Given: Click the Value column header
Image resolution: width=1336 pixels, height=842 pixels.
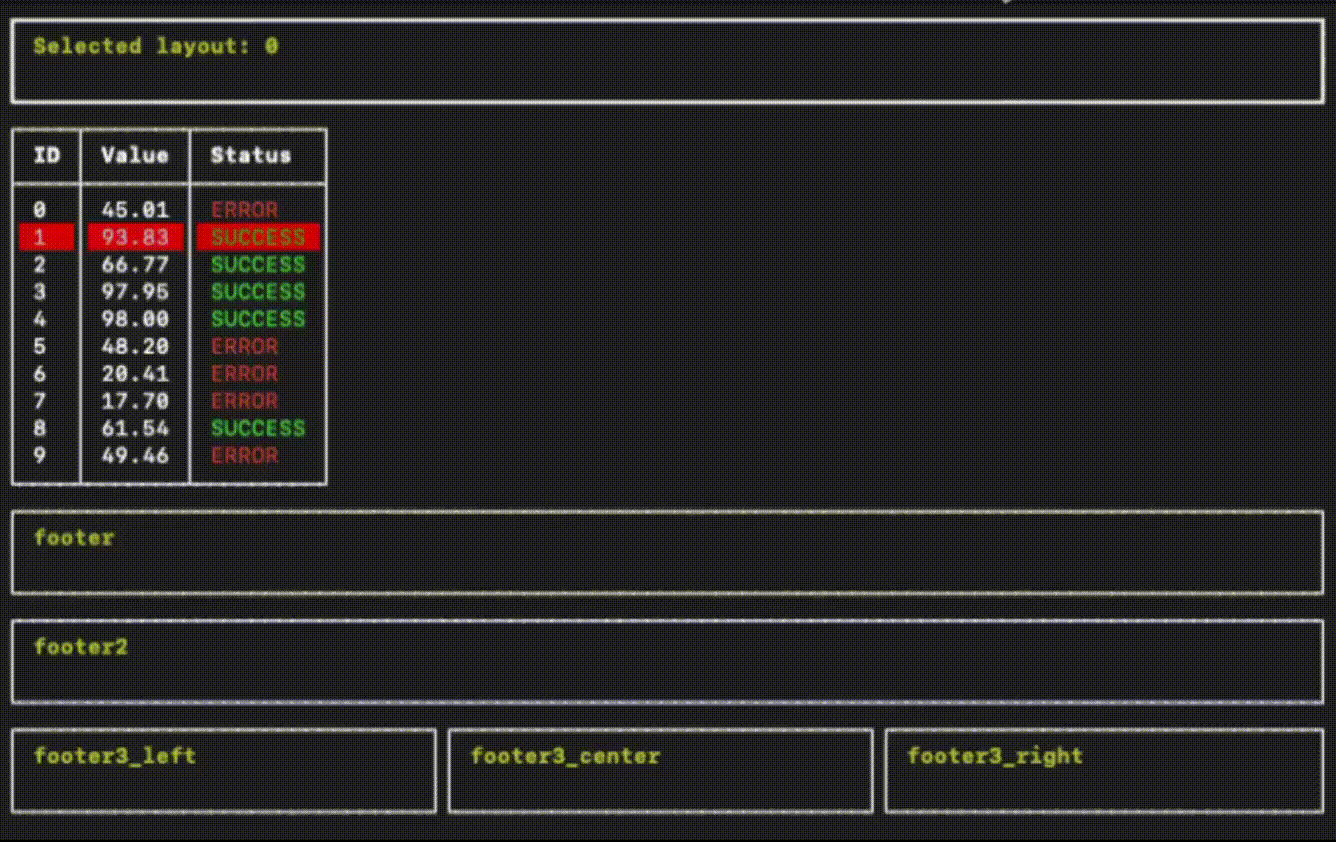Looking at the screenshot, I should (x=135, y=155).
